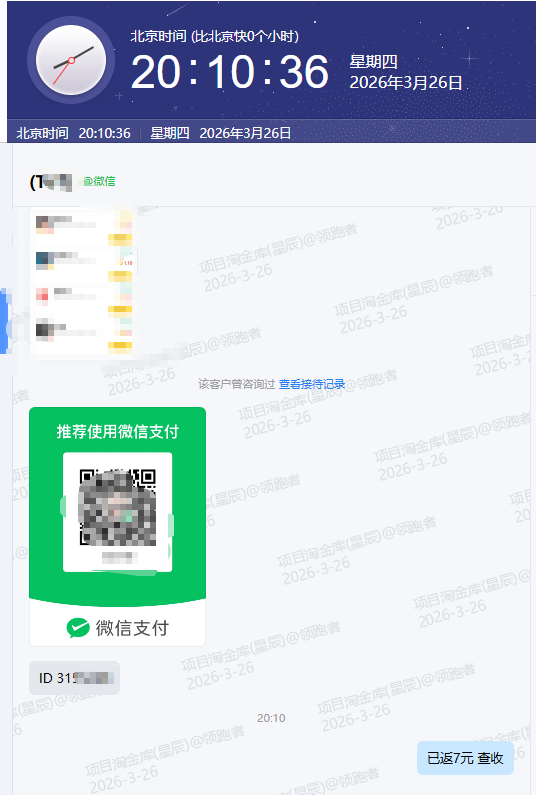Image resolution: width=536 pixels, height=795 pixels.
Task: Click the 微信支付 caption under QR card
Action: 132,628
